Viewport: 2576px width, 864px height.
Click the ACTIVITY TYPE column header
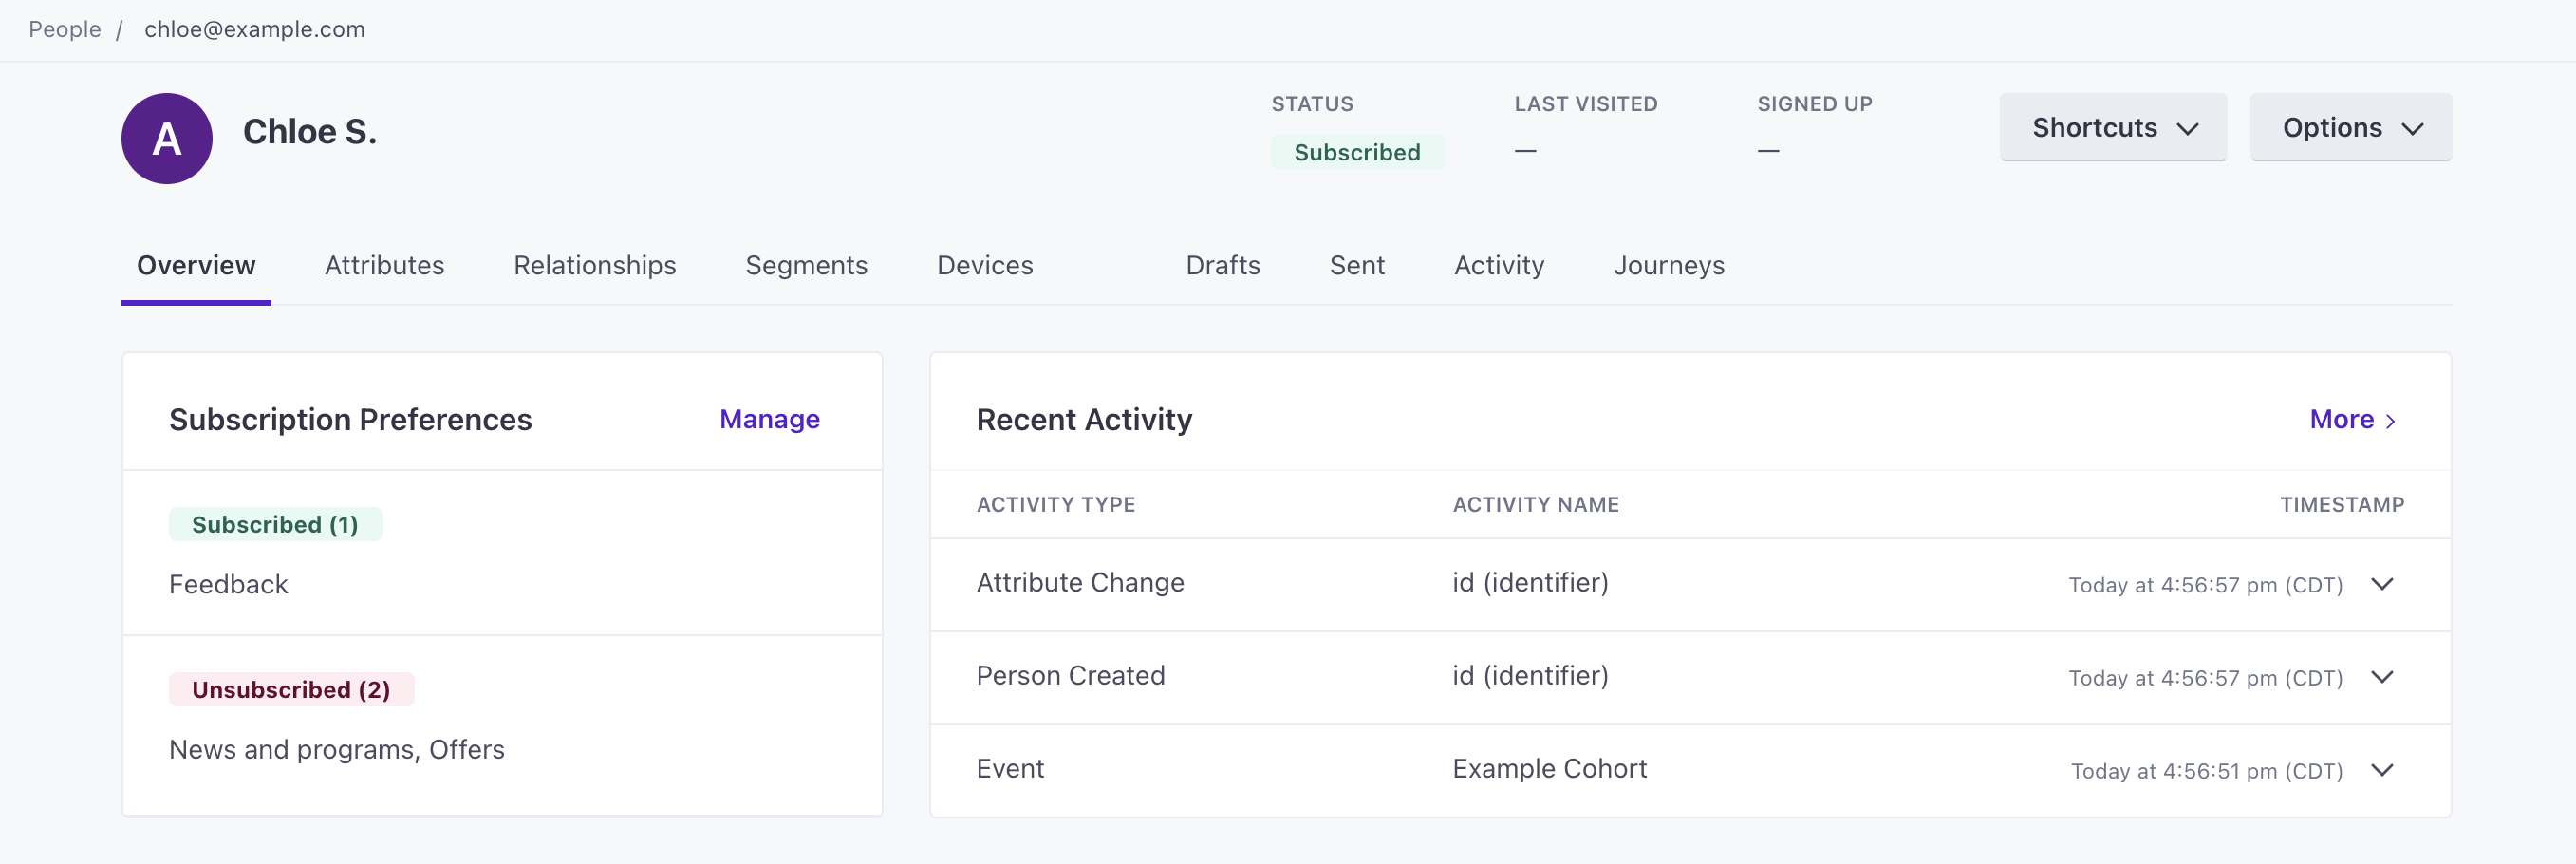[x=1056, y=504]
